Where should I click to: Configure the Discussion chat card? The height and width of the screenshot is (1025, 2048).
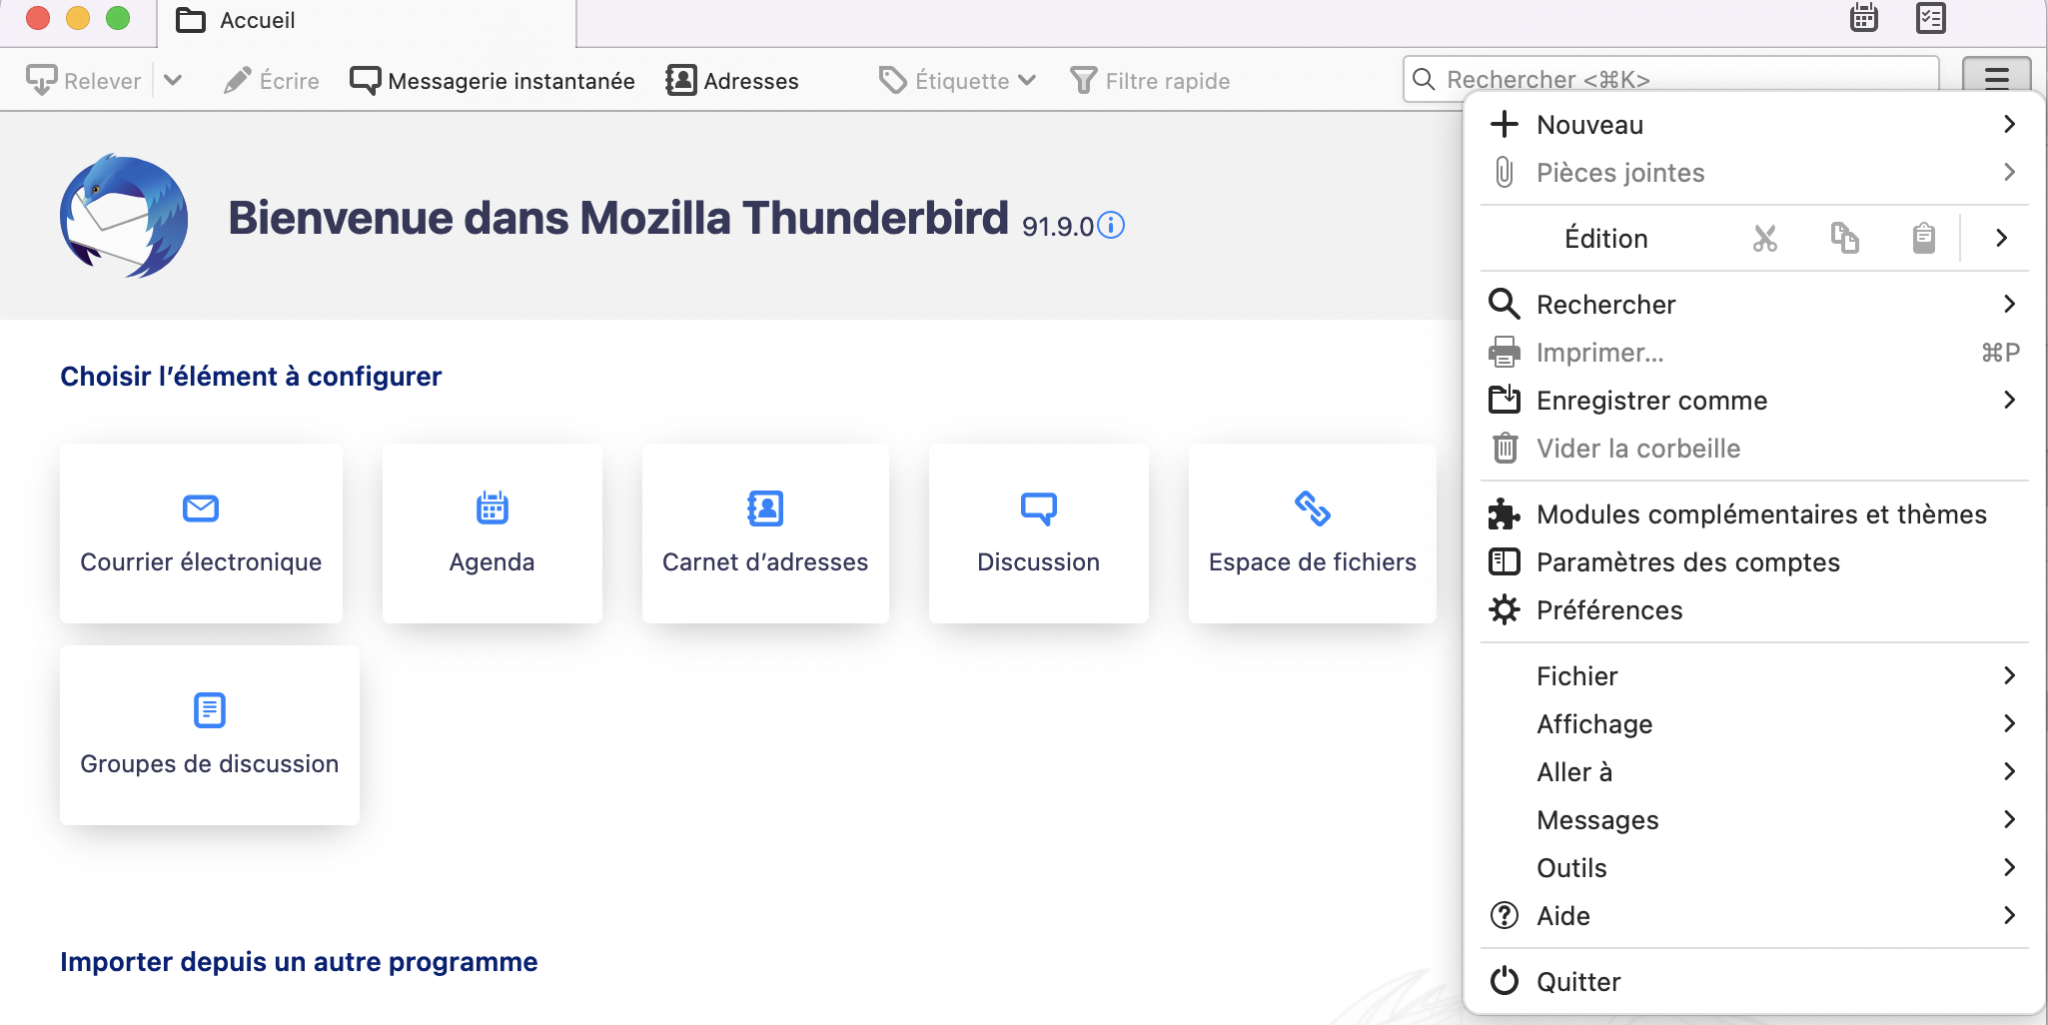click(x=1038, y=534)
